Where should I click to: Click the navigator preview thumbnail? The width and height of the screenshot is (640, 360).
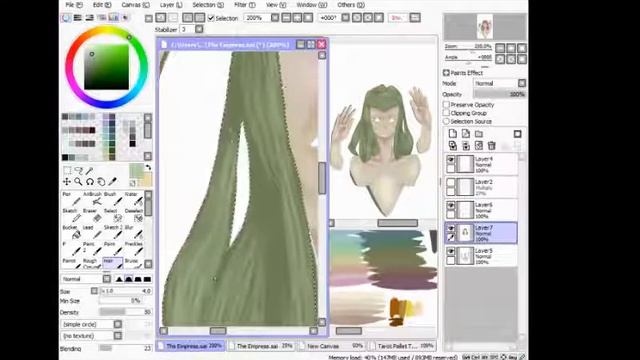[484, 27]
